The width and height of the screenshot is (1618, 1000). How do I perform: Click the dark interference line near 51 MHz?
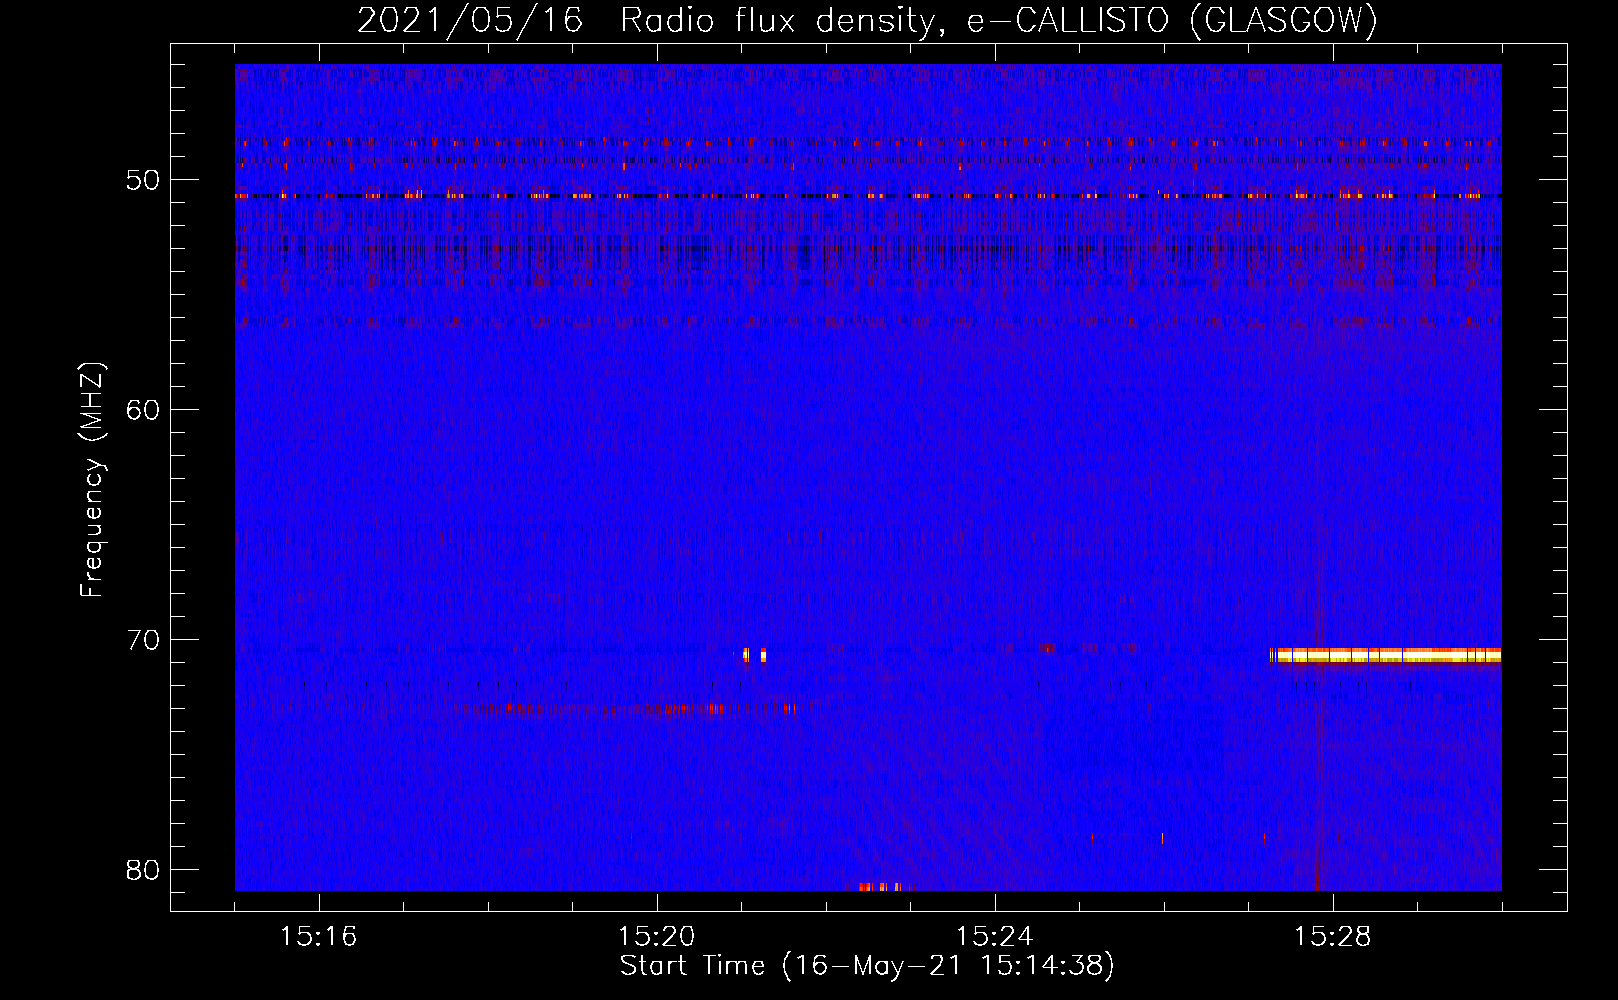pyautogui.click(x=868, y=196)
